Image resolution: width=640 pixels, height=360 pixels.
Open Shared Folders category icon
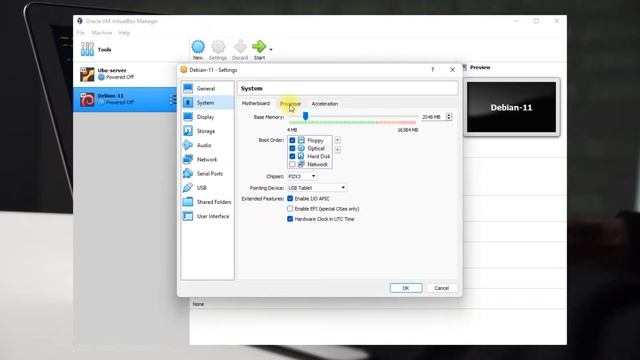188,202
